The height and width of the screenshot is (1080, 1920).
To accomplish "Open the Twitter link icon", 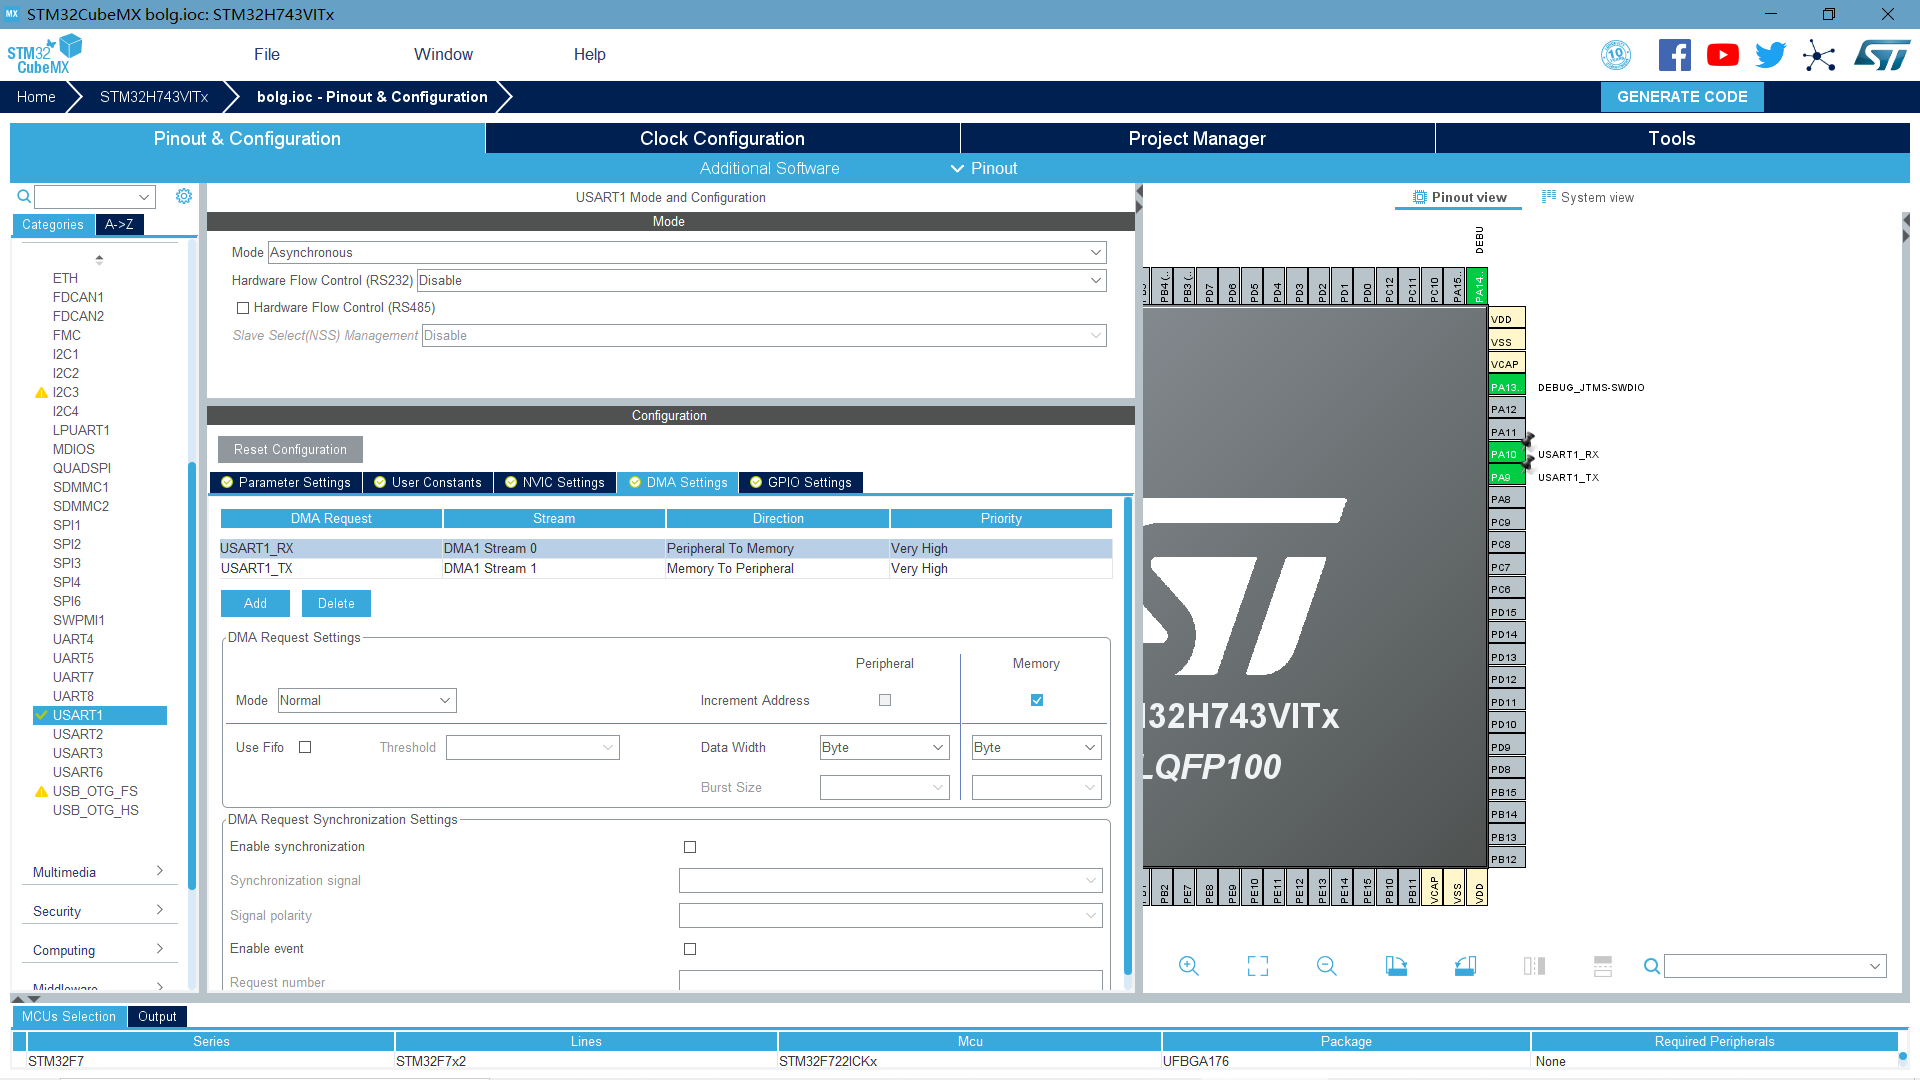I will tap(1770, 55).
